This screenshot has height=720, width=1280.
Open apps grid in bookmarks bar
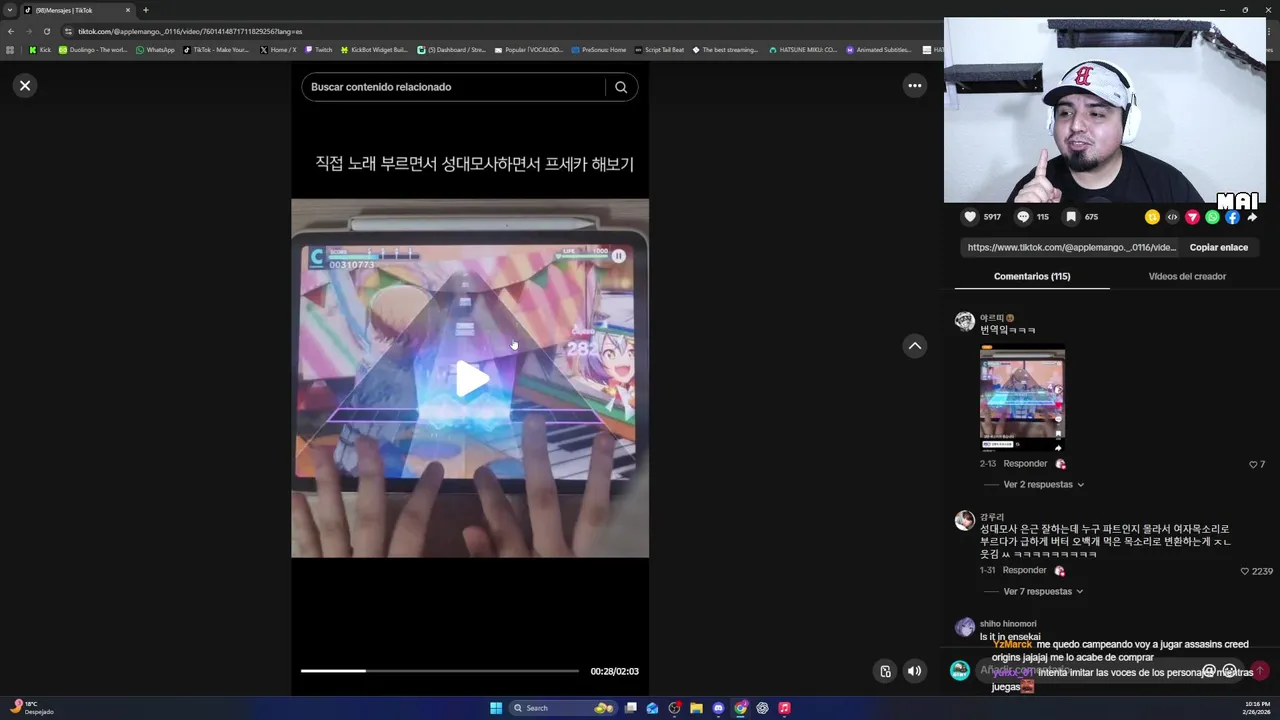point(10,50)
